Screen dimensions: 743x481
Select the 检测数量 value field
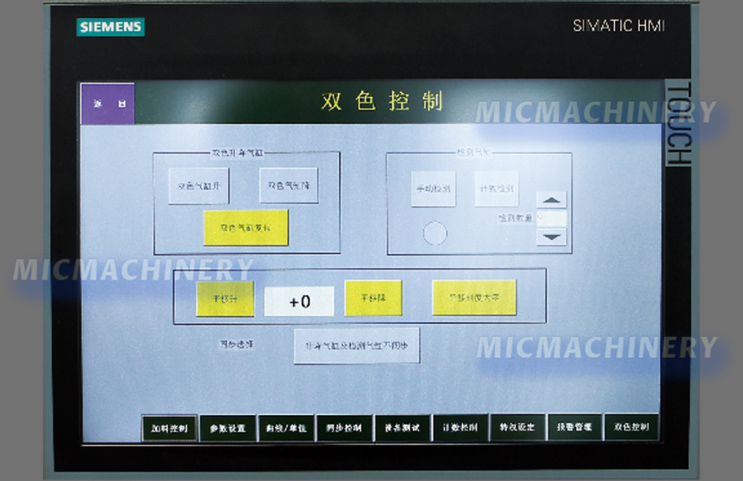pyautogui.click(x=551, y=218)
